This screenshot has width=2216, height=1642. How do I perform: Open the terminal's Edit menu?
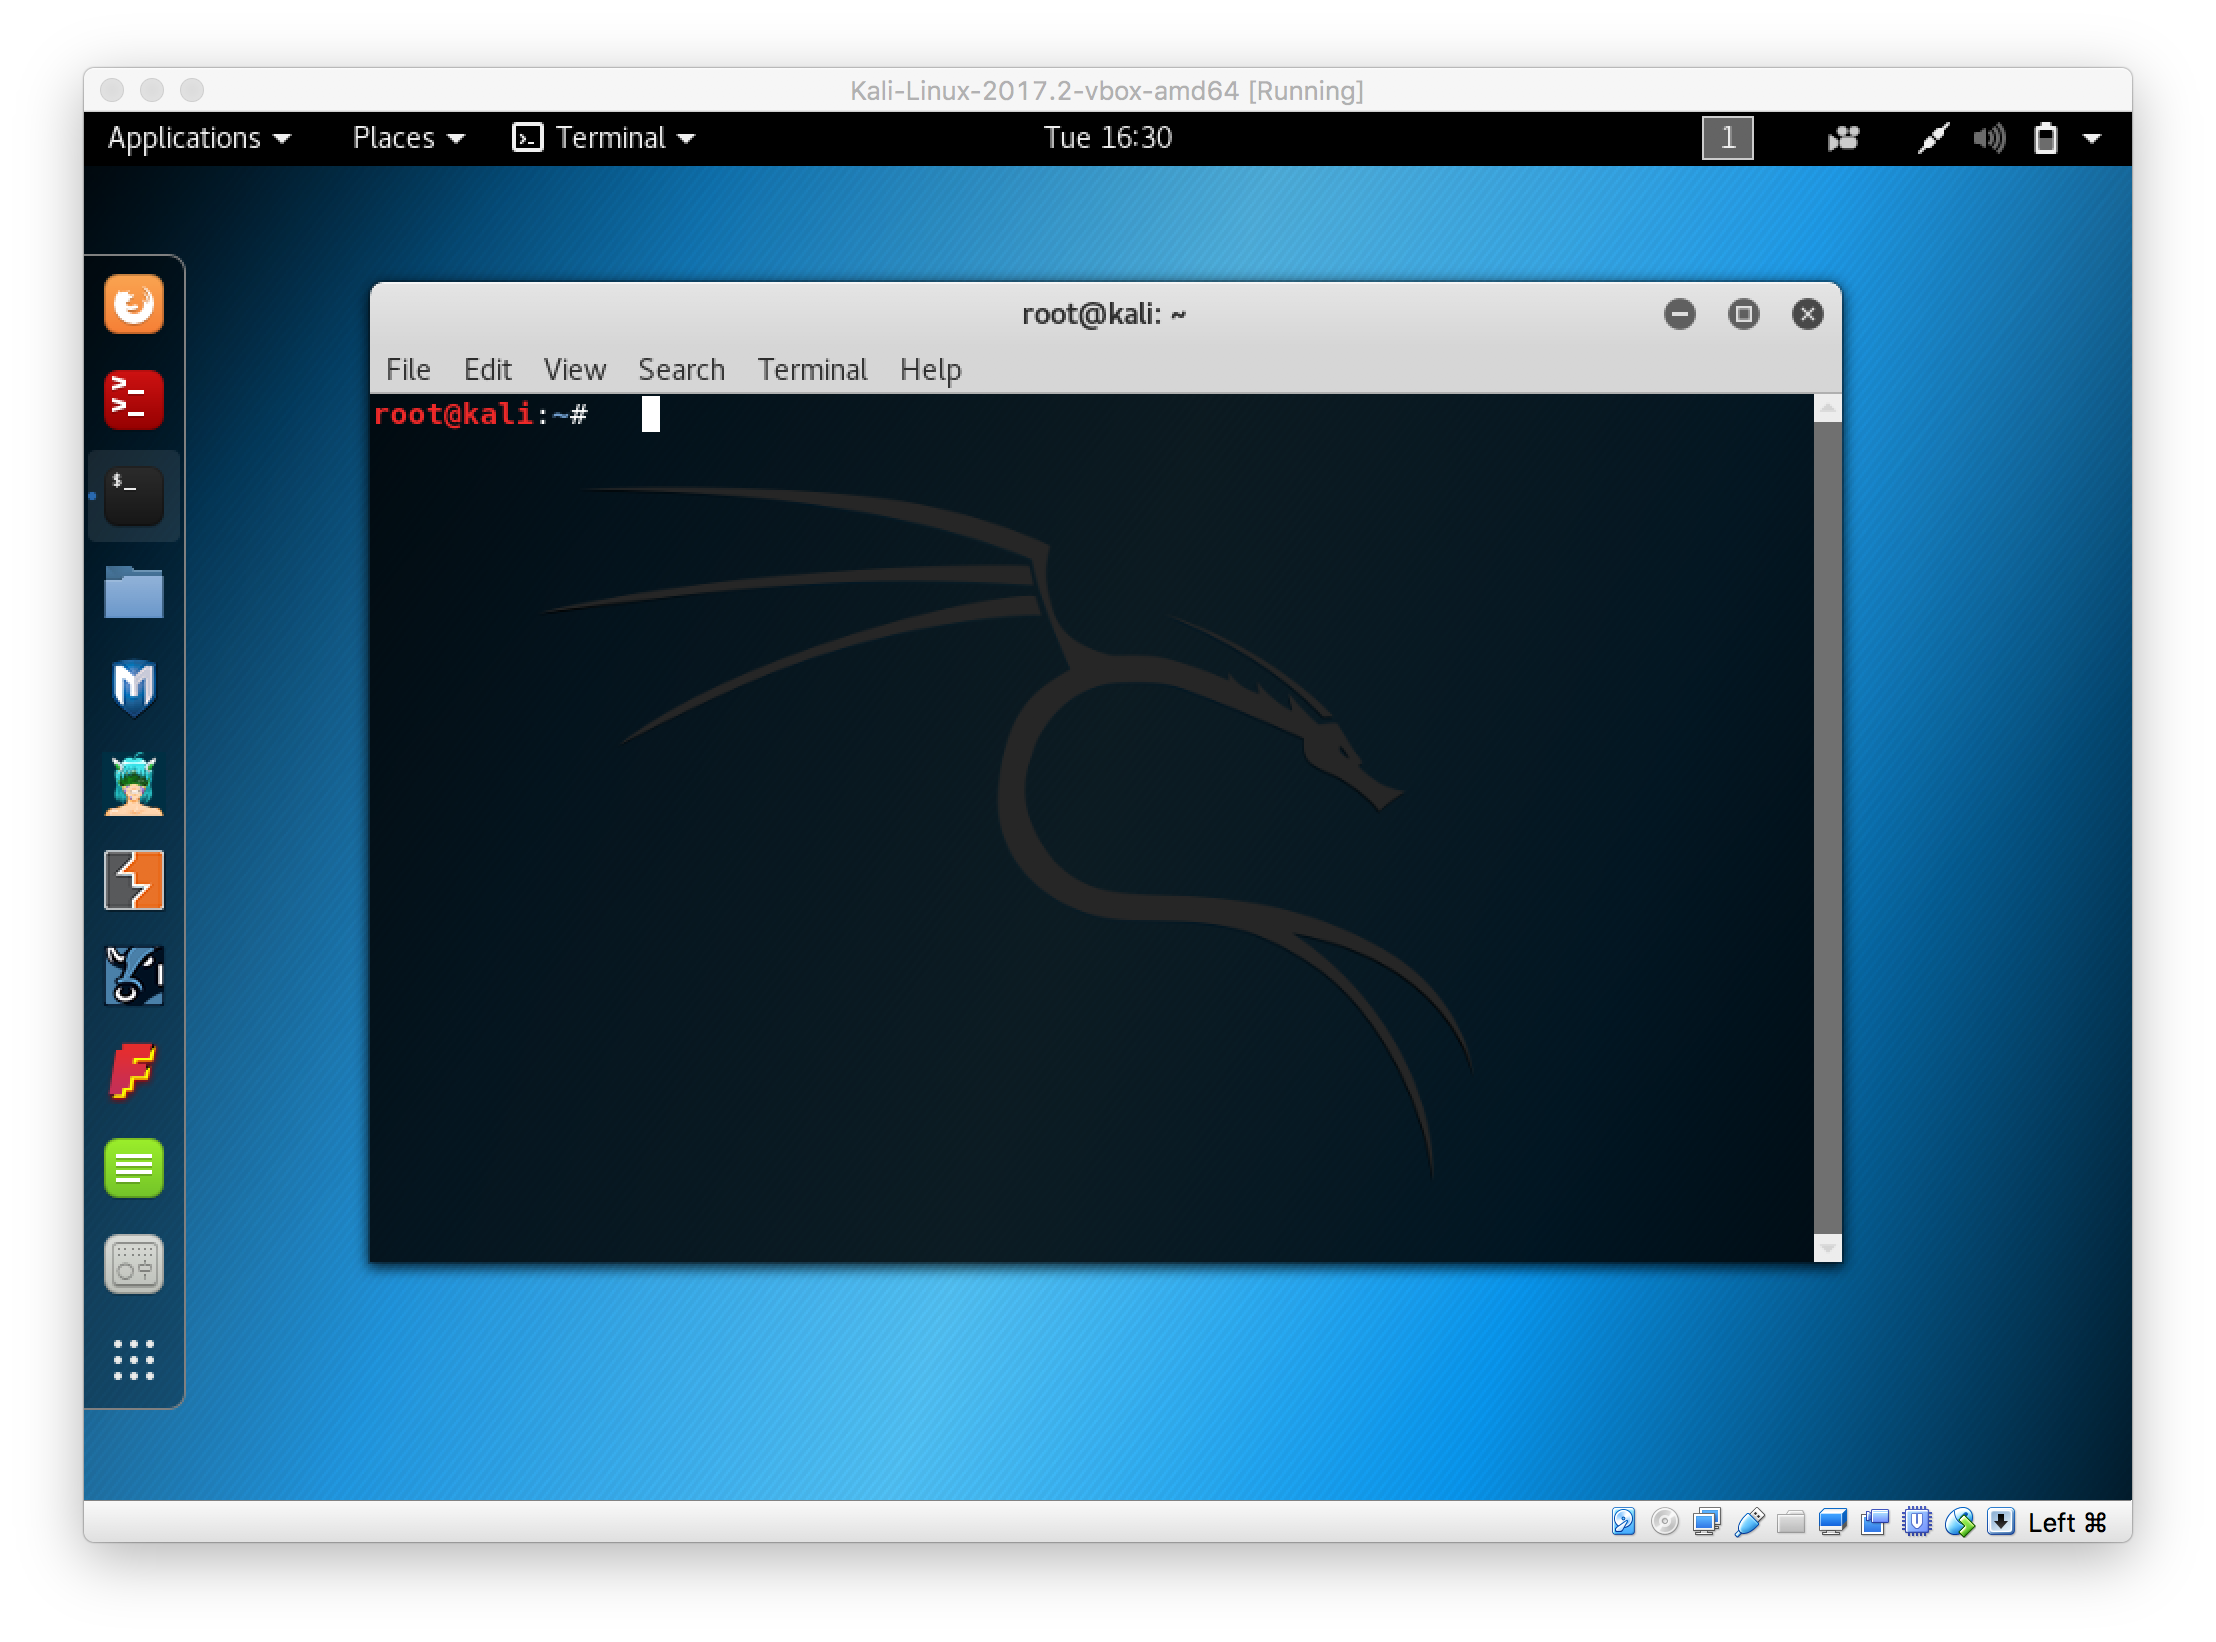(487, 370)
